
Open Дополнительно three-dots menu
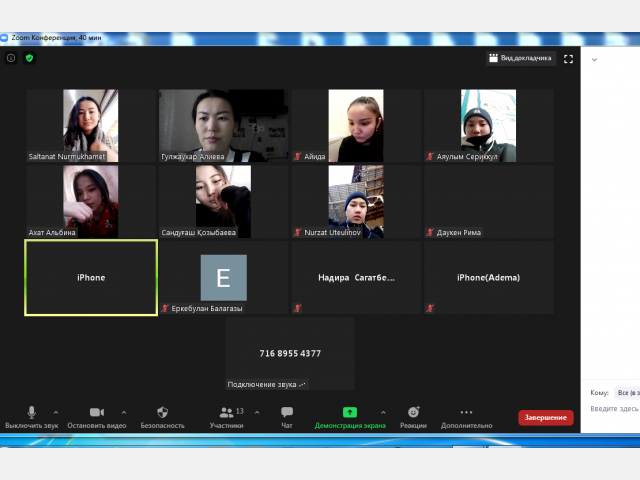click(467, 417)
